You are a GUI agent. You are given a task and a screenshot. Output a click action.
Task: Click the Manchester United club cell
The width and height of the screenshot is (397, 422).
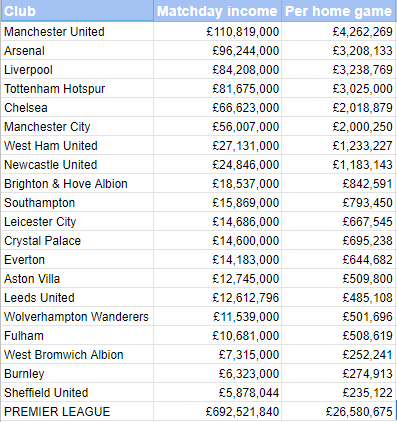coord(77,32)
